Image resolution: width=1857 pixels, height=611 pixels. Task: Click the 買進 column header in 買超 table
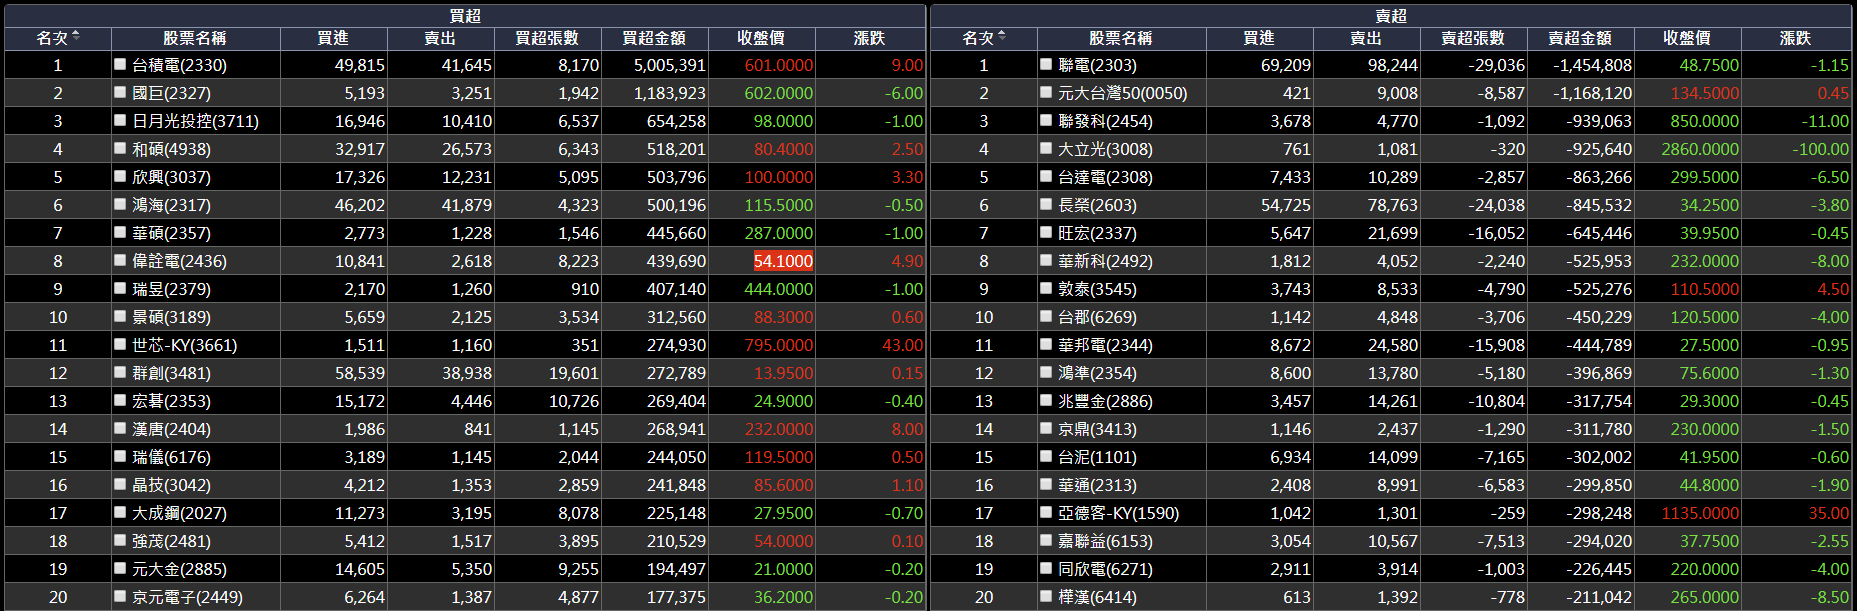pos(333,38)
